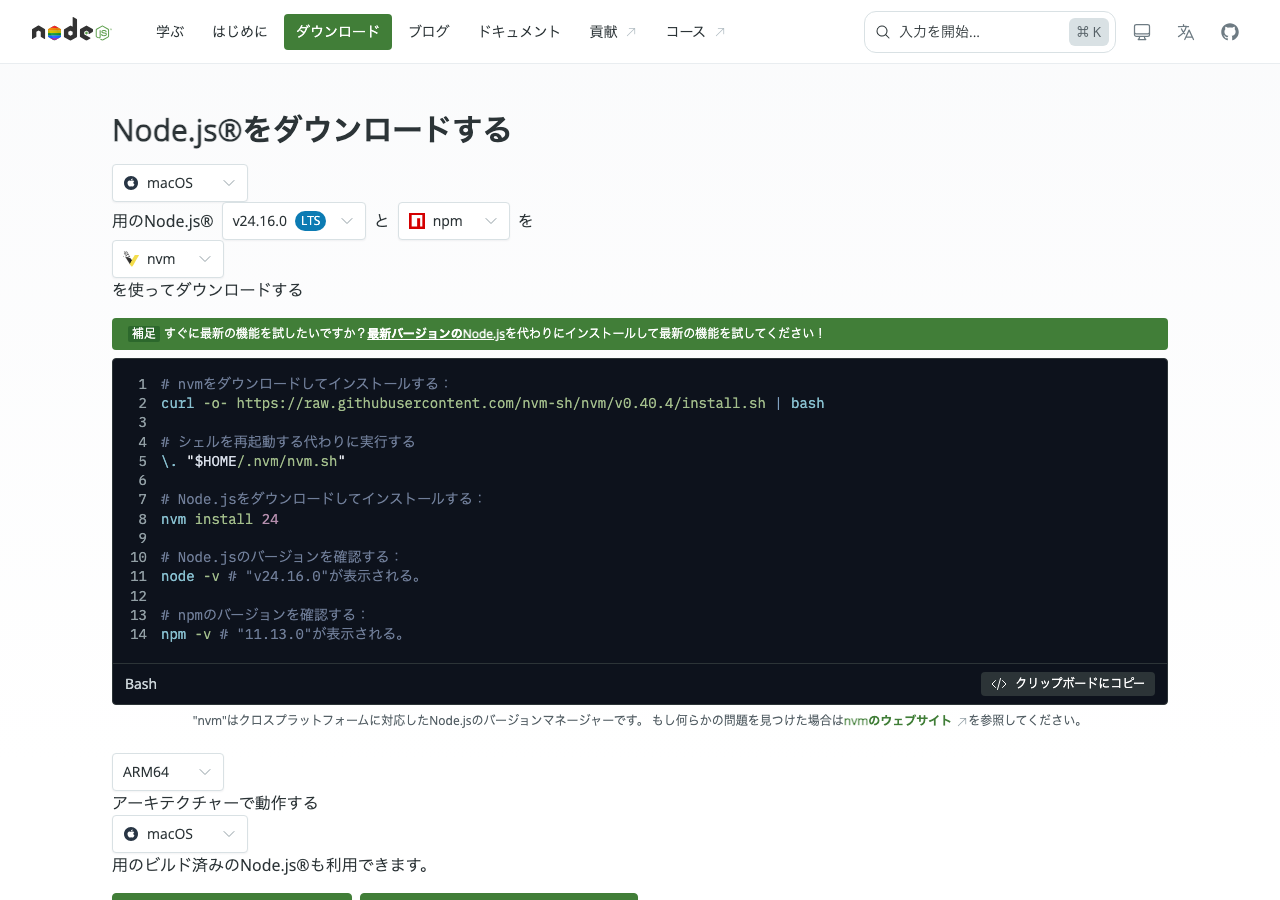Click the curl install command line
This screenshot has height=900, width=1280.
pyautogui.click(x=493, y=403)
